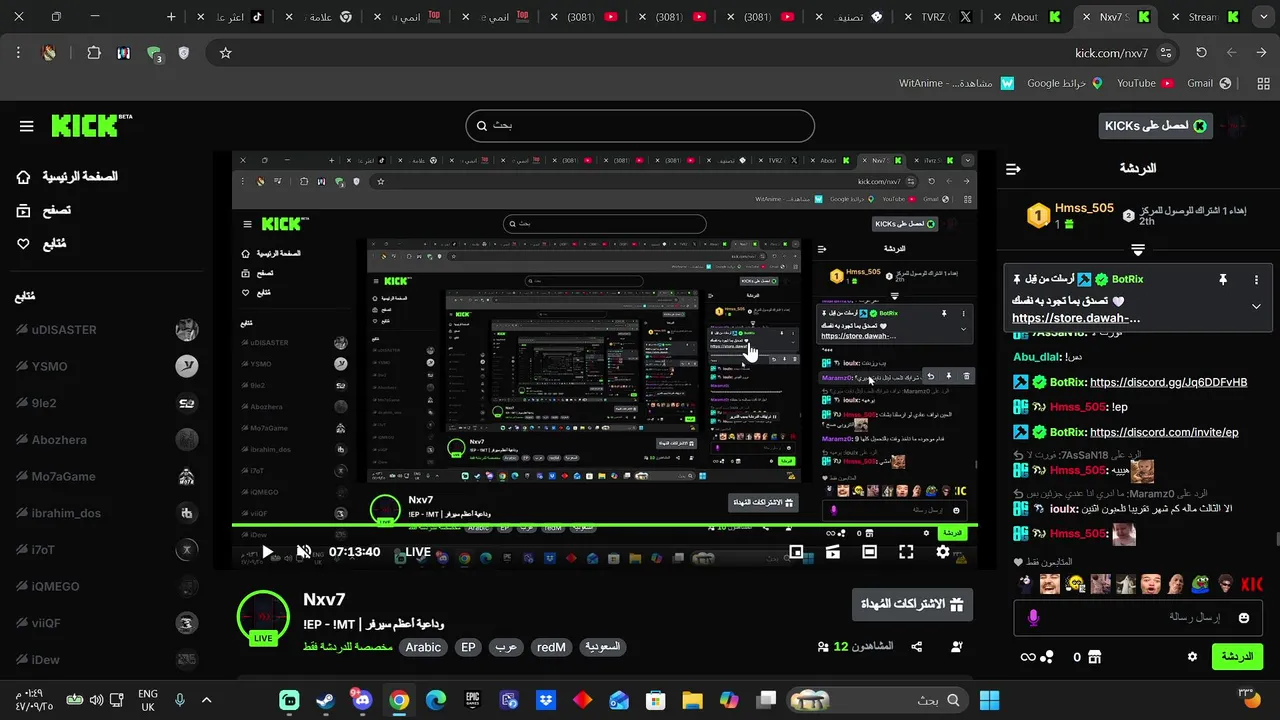Image resolution: width=1280 pixels, height=720 pixels.
Task: Open the store.dawah pinned link
Action: pyautogui.click(x=1076, y=318)
